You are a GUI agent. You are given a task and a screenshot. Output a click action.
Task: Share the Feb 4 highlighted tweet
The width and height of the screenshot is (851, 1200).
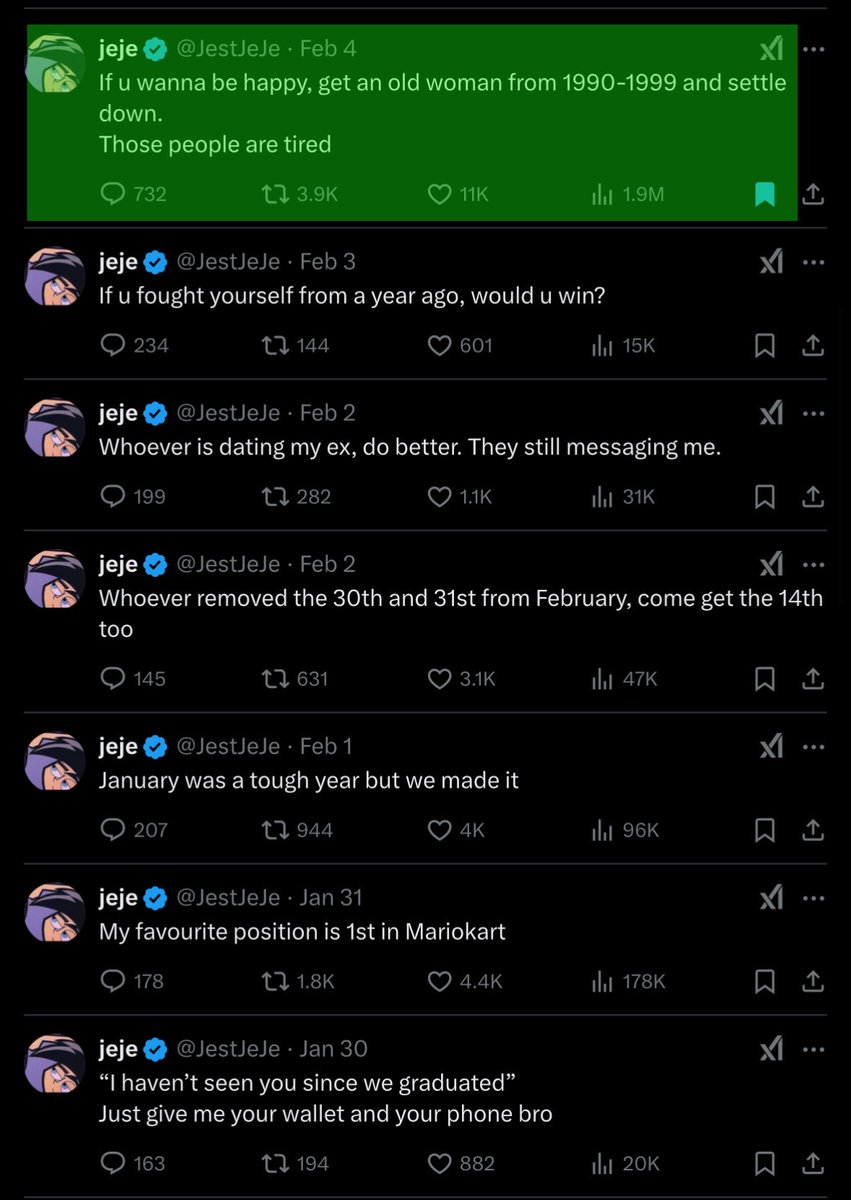(813, 194)
